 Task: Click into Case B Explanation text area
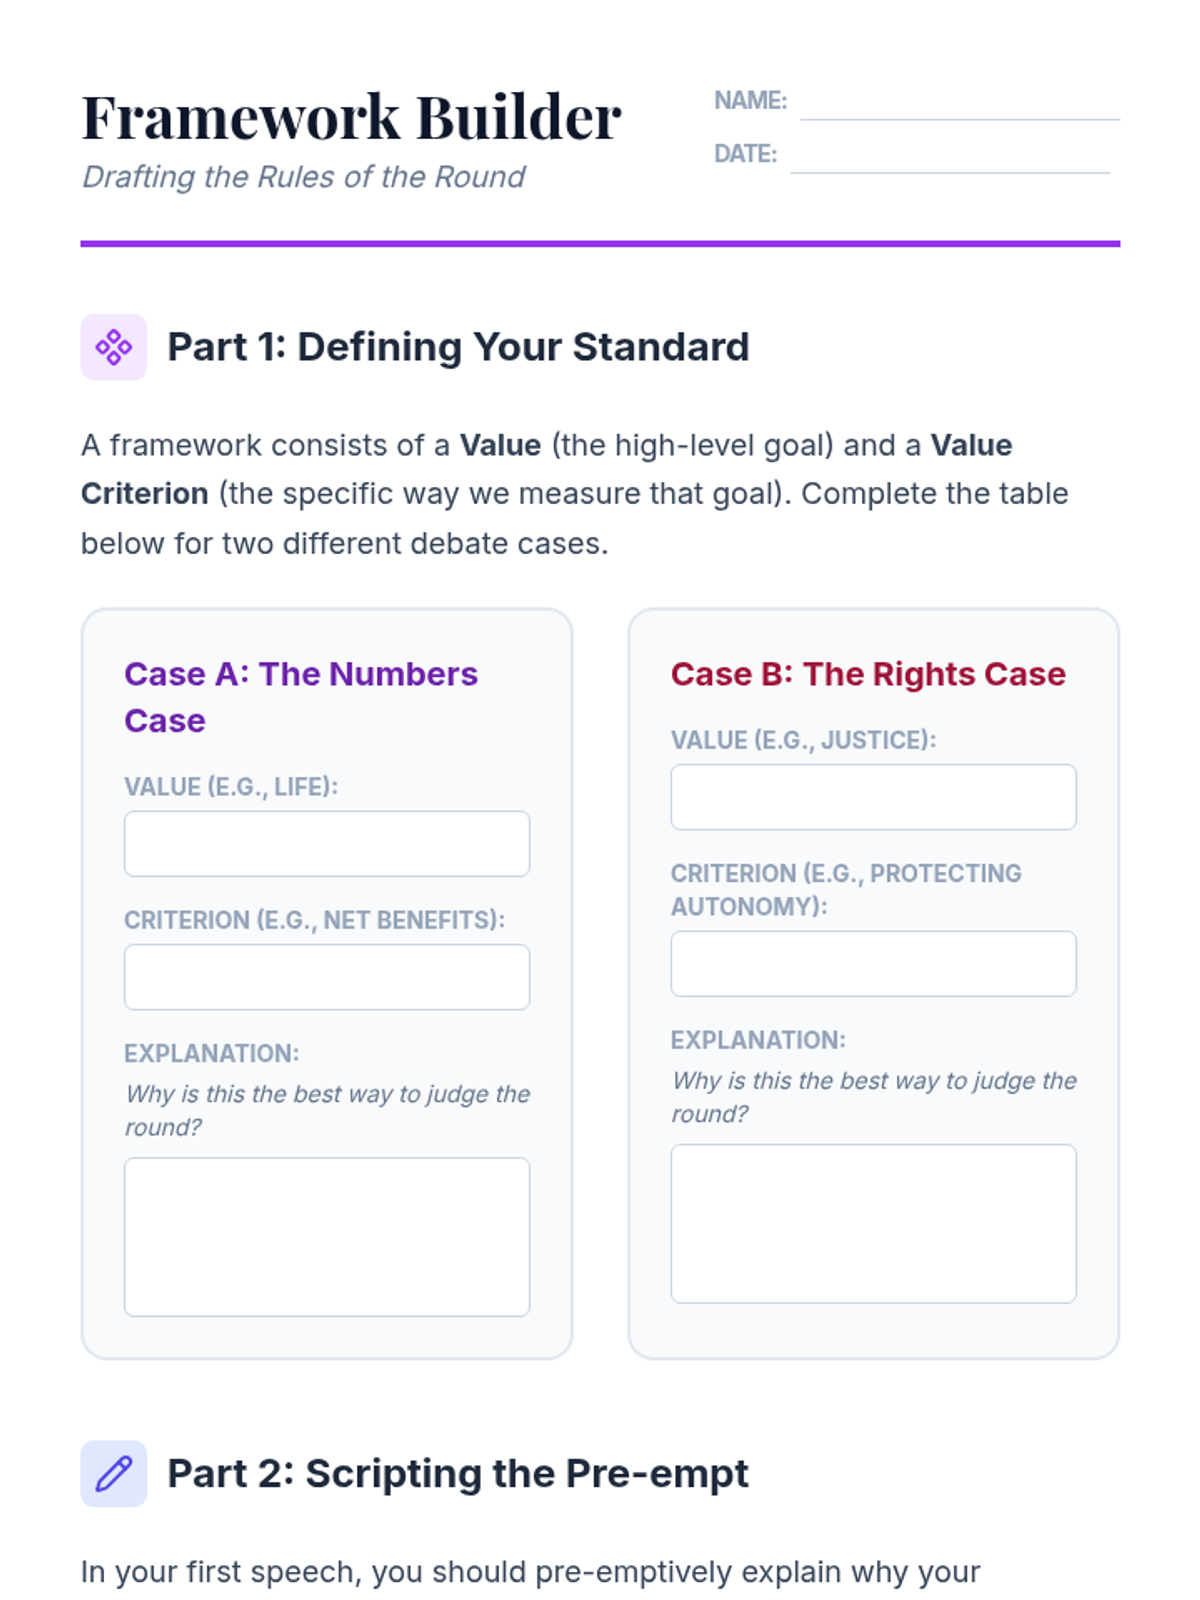(x=873, y=1224)
